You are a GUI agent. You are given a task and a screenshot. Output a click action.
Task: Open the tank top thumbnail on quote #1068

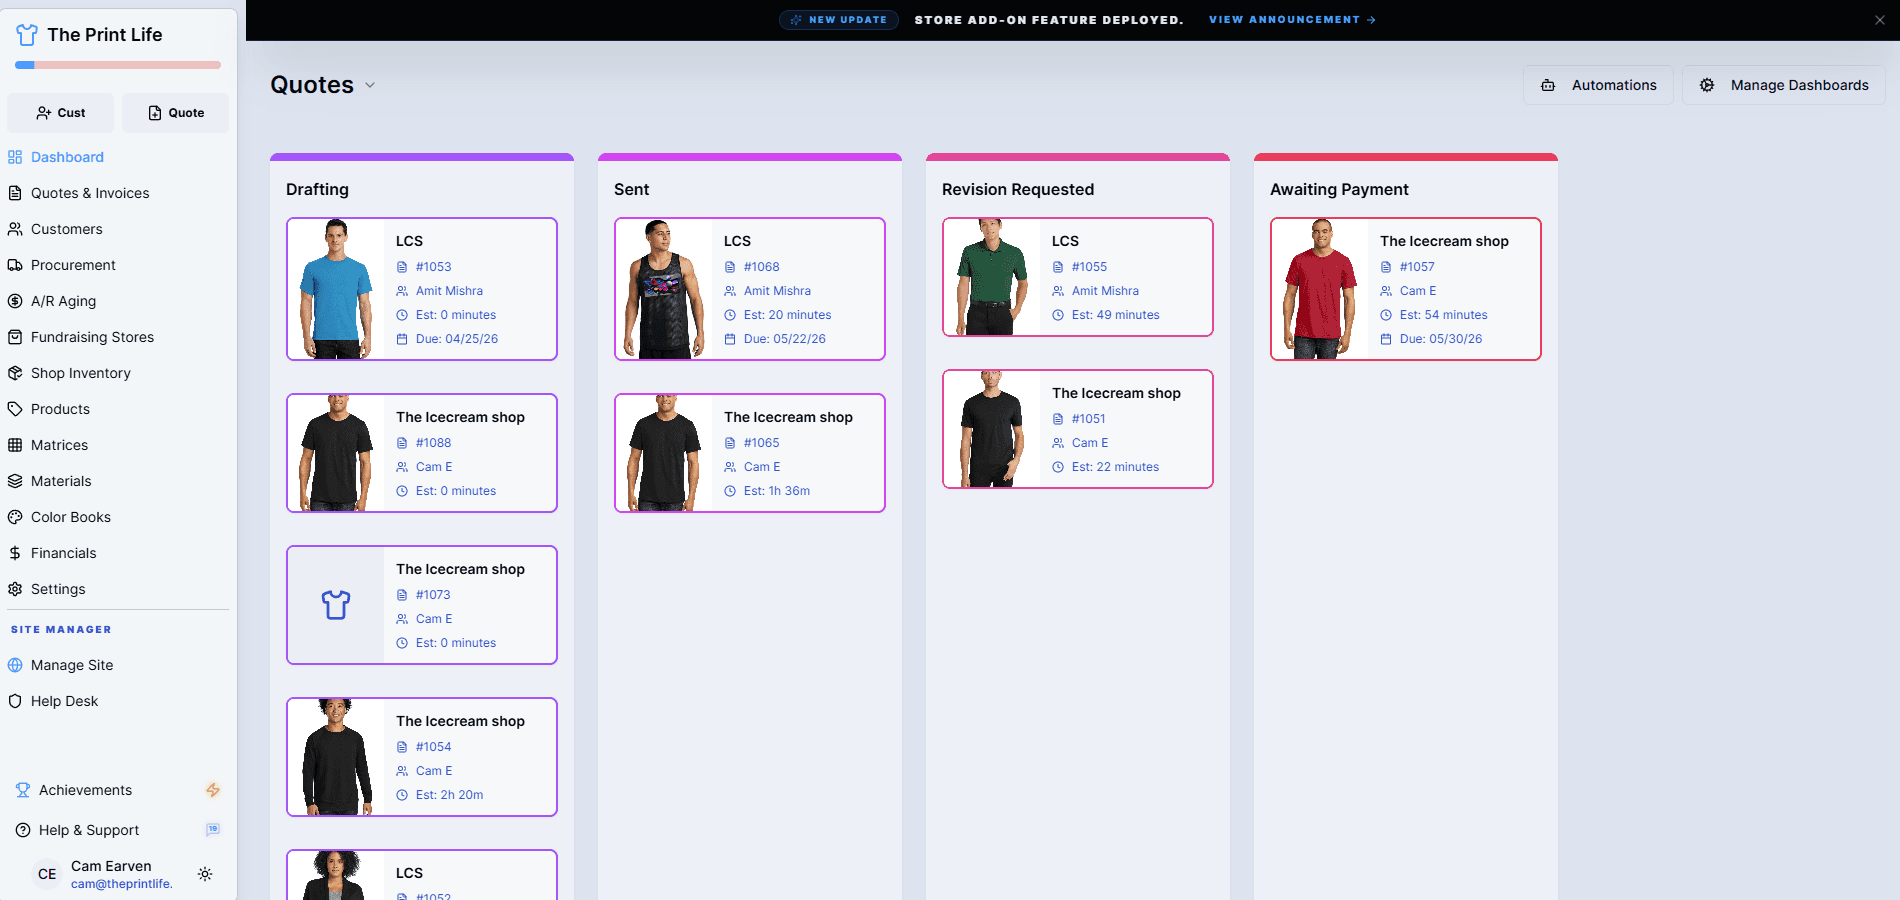tap(664, 289)
